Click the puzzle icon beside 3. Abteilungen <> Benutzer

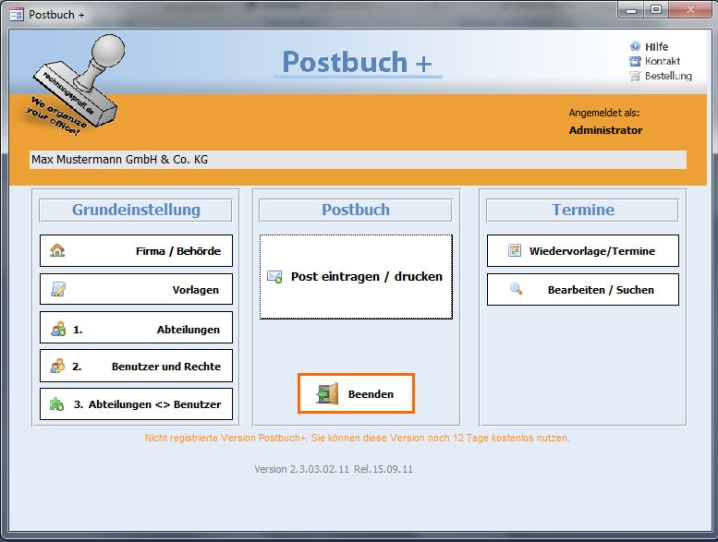pyautogui.click(x=58, y=405)
